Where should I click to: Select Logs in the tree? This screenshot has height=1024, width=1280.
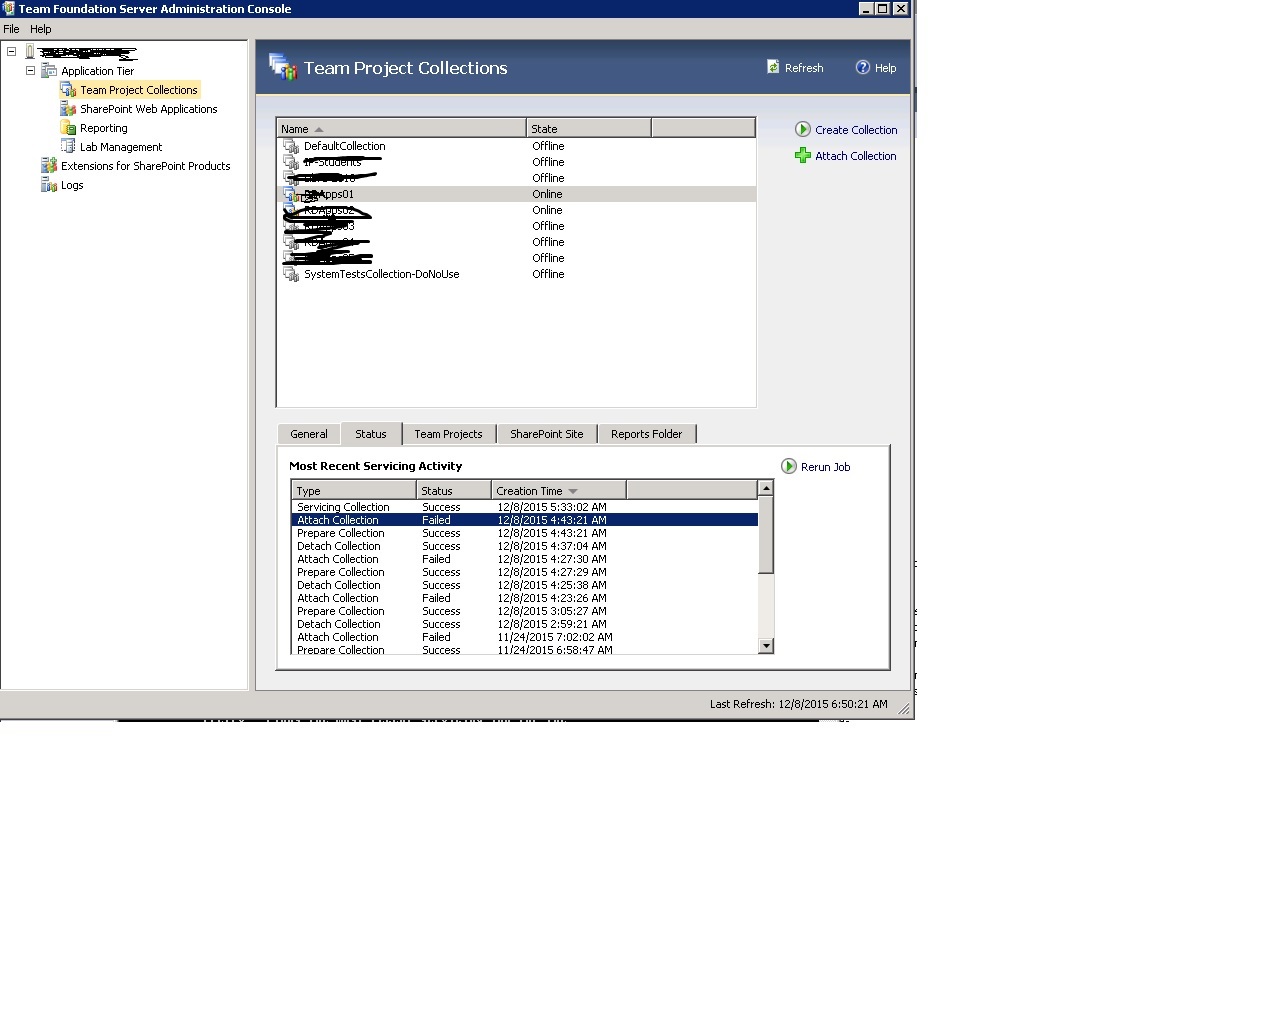tap(72, 185)
